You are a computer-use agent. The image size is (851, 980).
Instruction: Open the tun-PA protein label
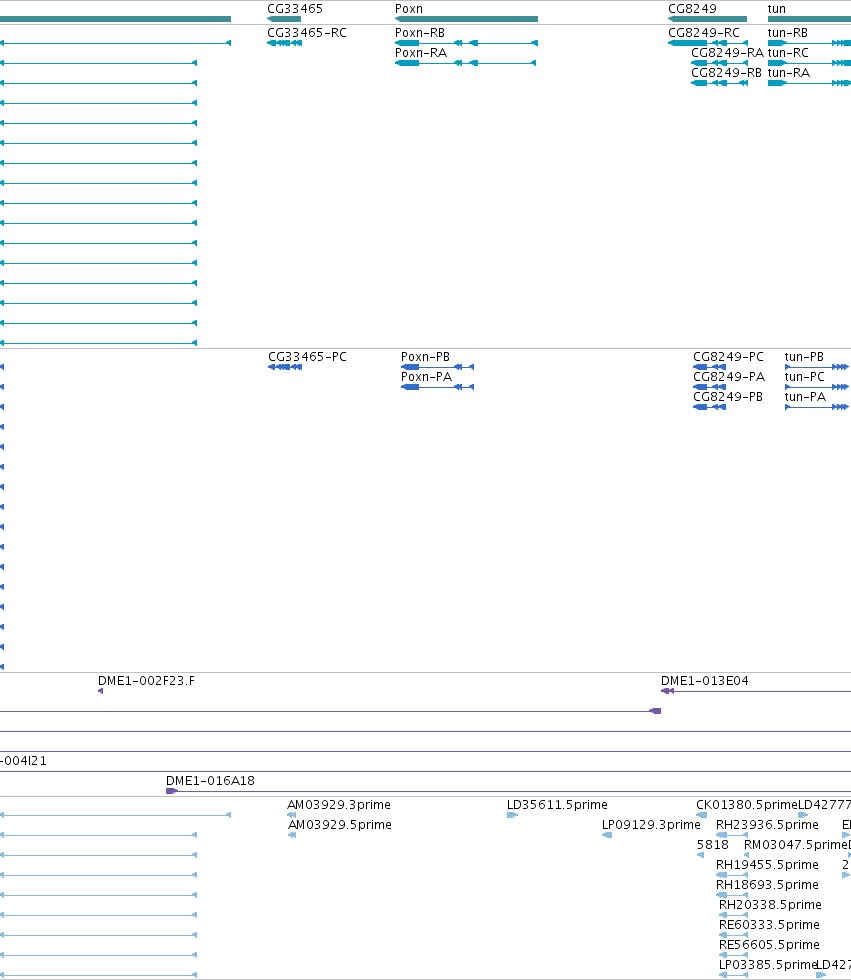pos(805,396)
